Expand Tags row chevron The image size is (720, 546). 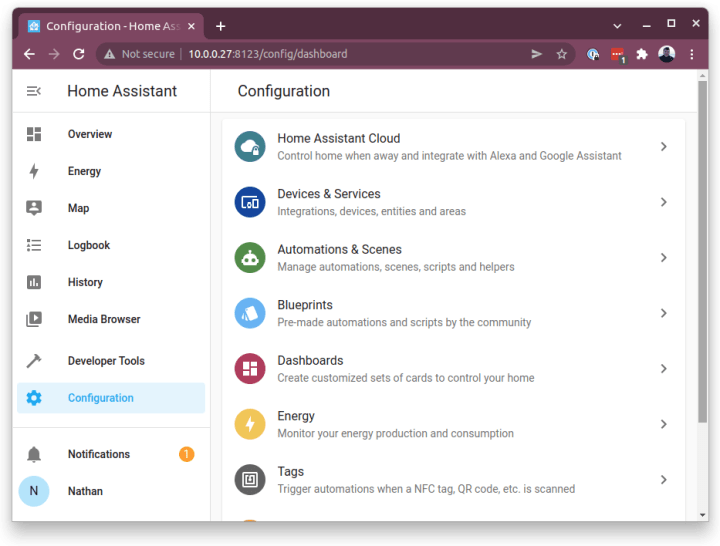(x=664, y=479)
